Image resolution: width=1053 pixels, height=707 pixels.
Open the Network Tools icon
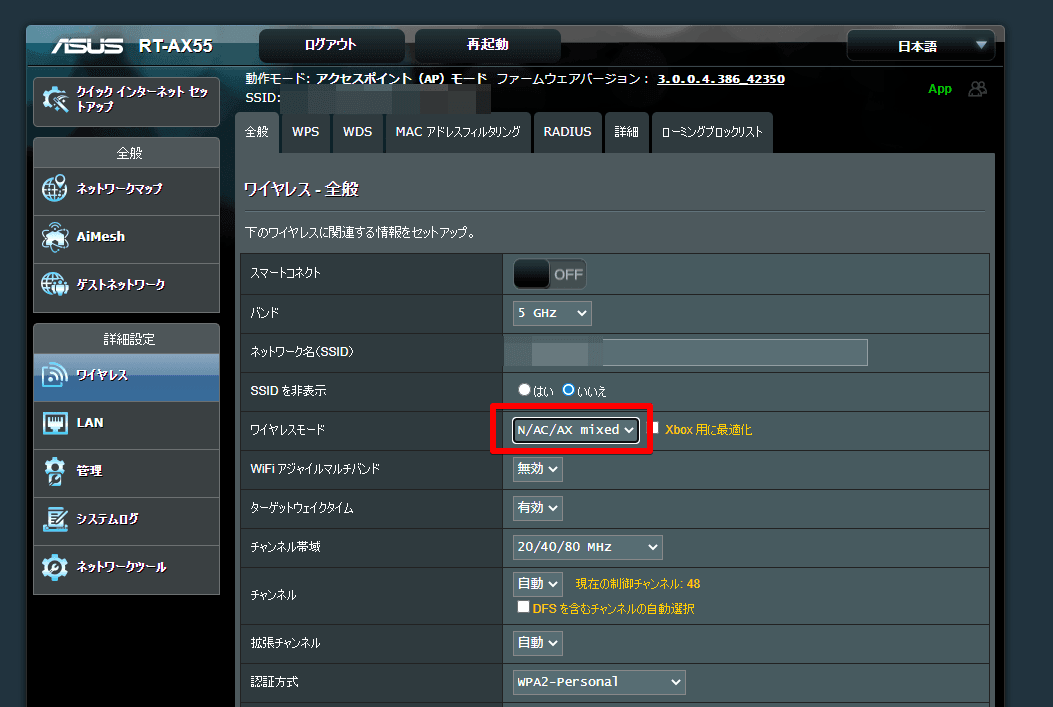point(55,567)
